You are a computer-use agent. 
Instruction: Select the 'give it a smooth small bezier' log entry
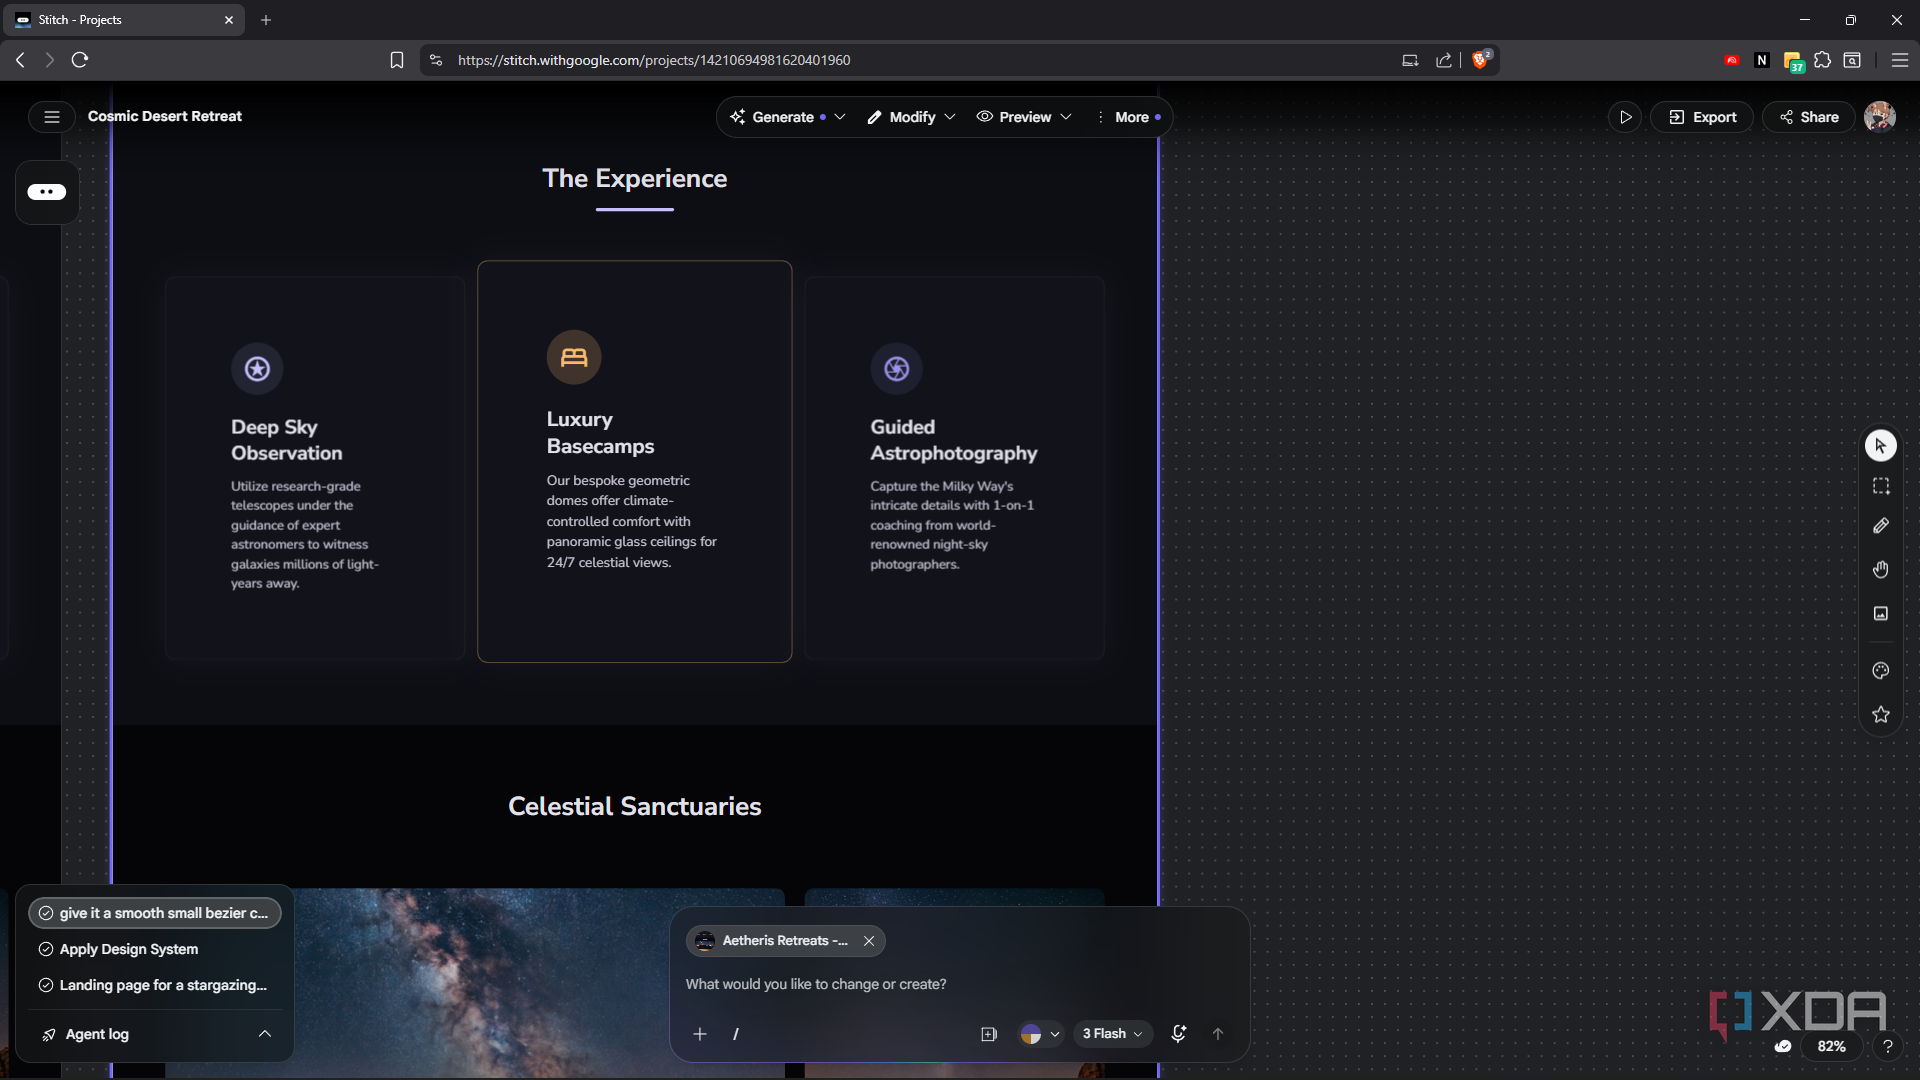155,913
